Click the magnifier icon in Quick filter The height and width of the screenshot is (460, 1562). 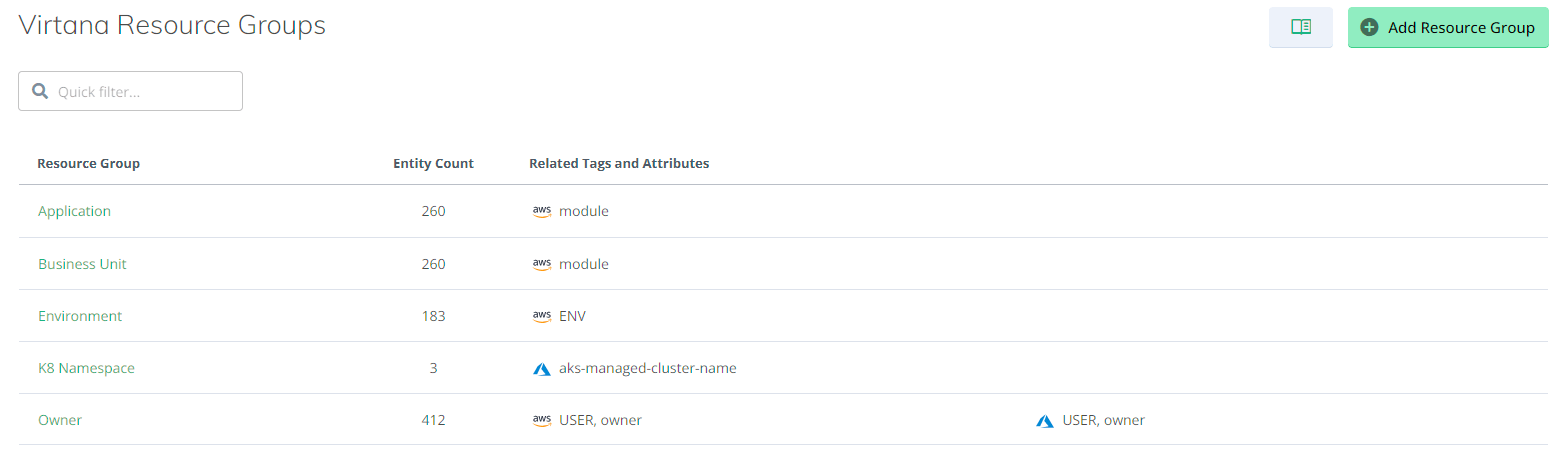click(40, 91)
